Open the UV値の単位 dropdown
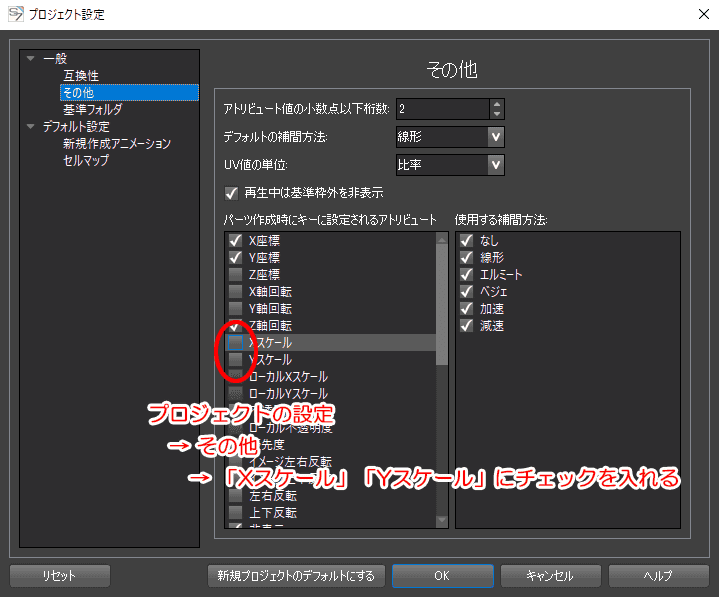The width and height of the screenshot is (719, 597). (x=450, y=165)
